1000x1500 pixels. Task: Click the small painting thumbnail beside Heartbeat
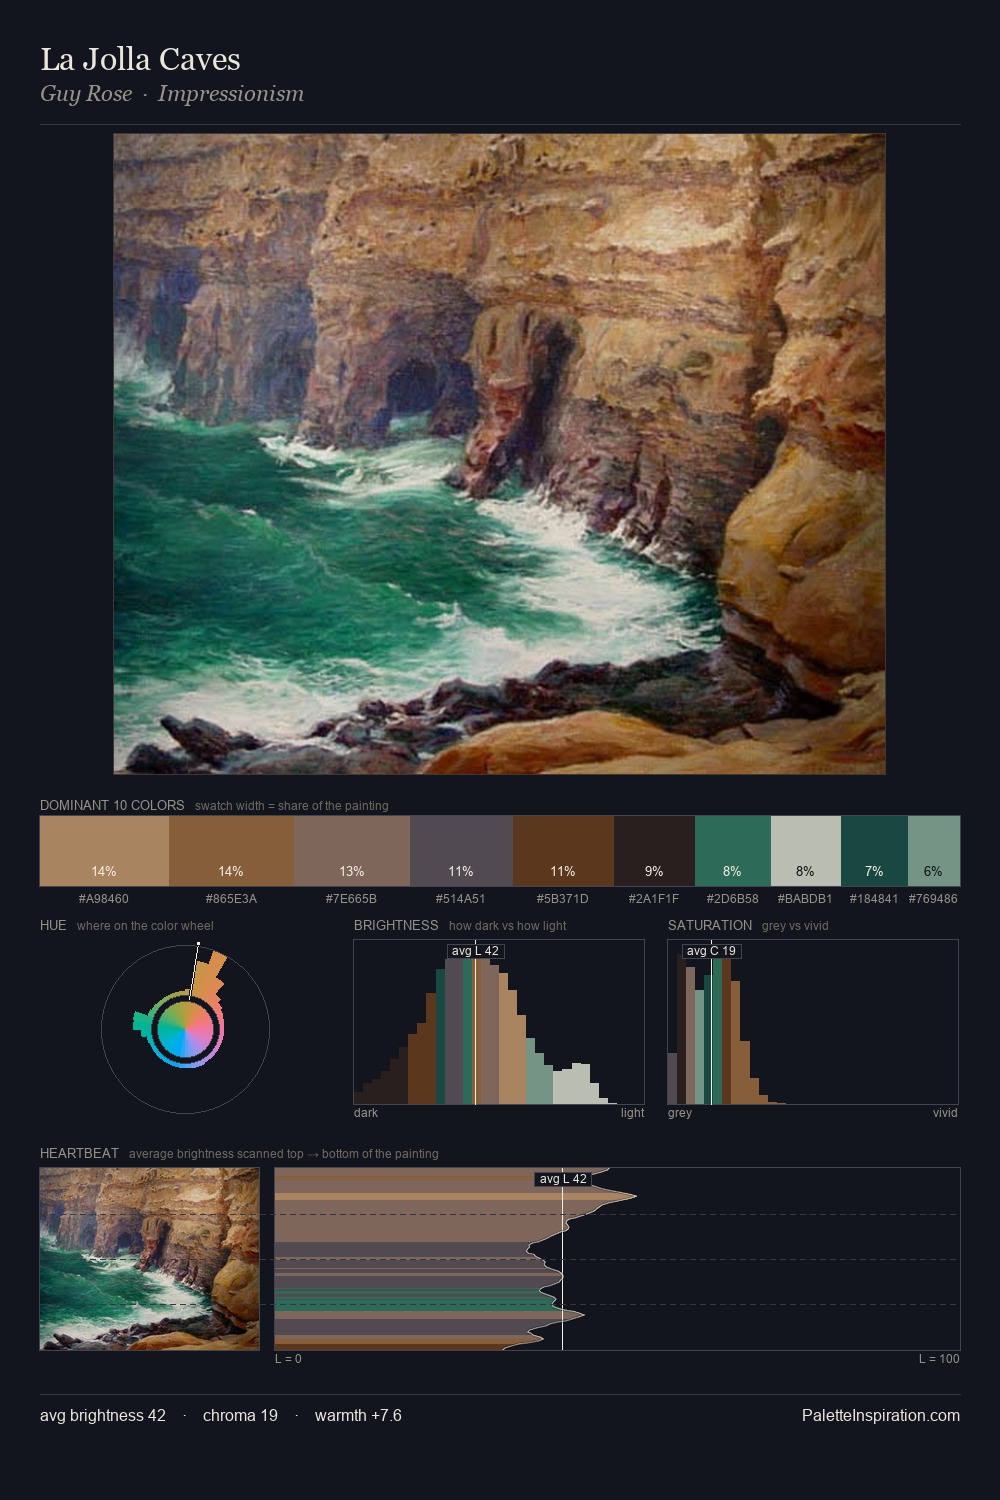(149, 1259)
